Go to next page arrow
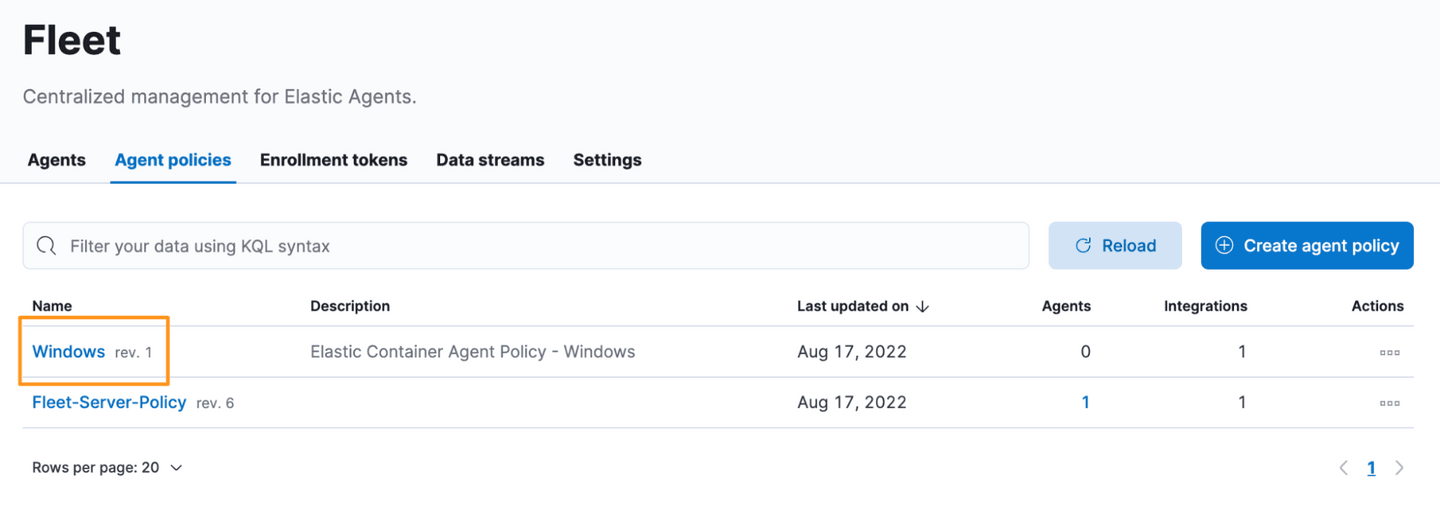Screen dimensions: 1440x509 (x=1399, y=468)
